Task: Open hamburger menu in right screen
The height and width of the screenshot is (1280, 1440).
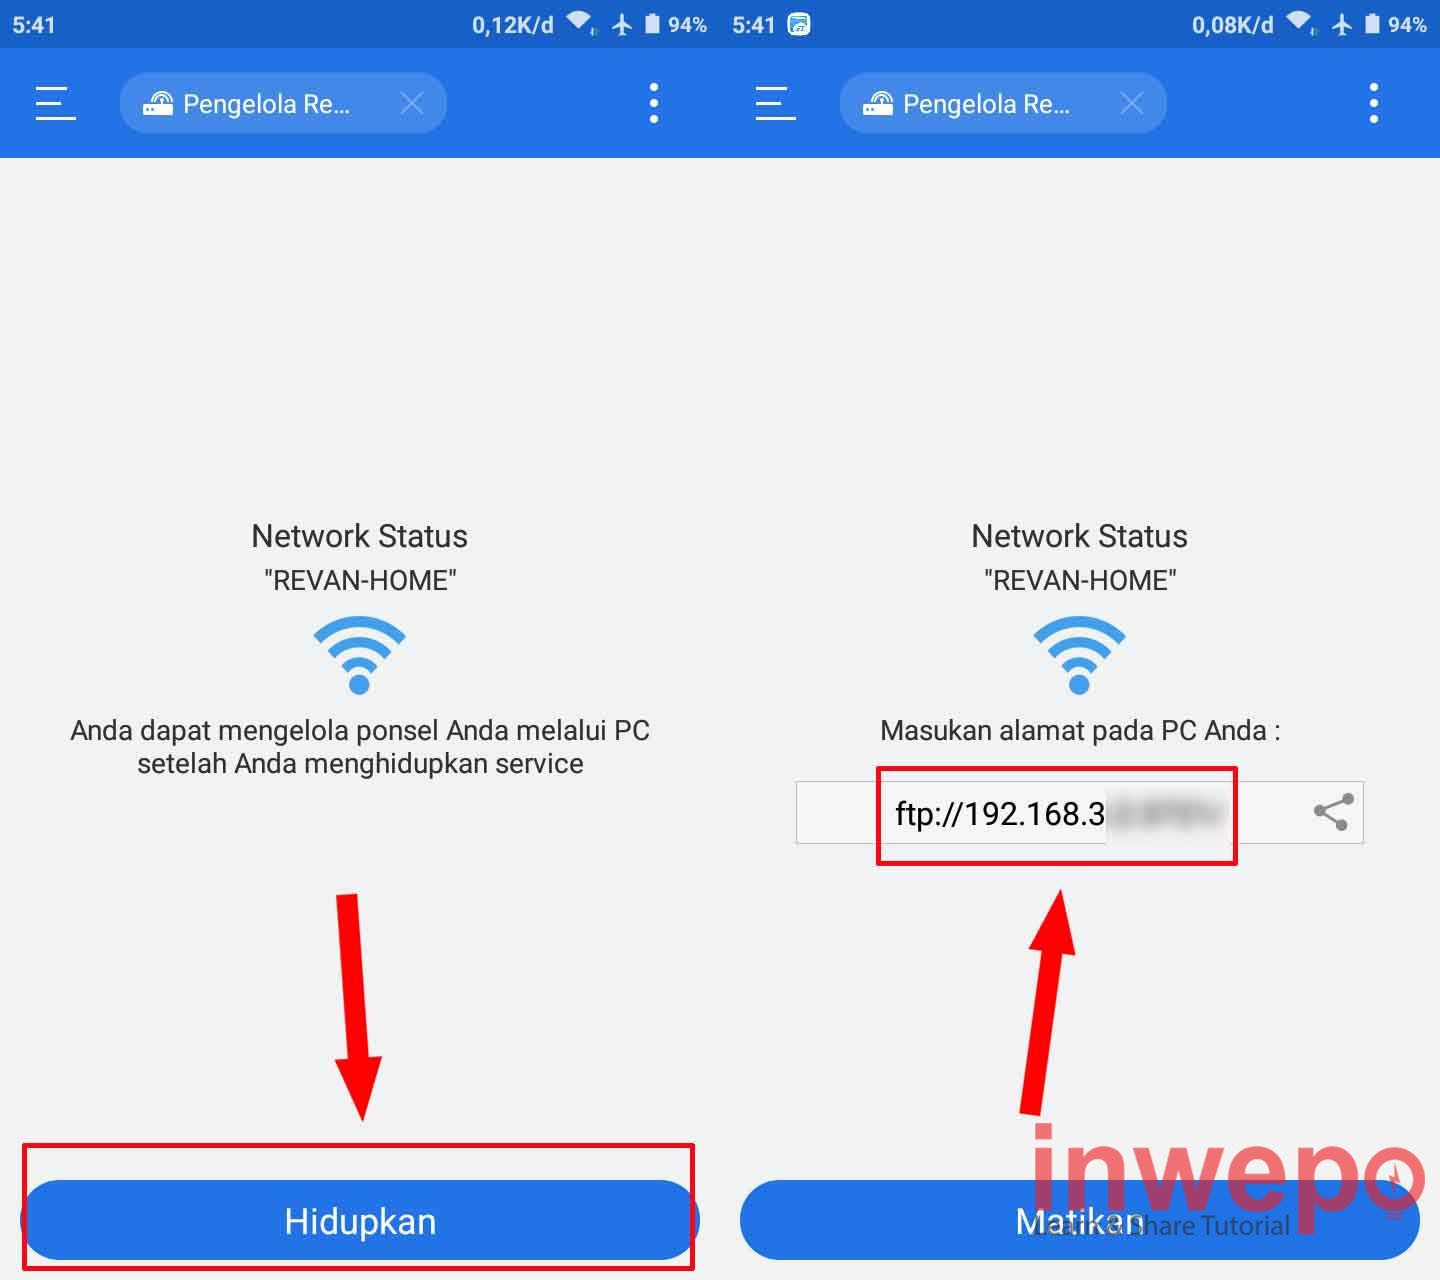Action: [x=776, y=103]
